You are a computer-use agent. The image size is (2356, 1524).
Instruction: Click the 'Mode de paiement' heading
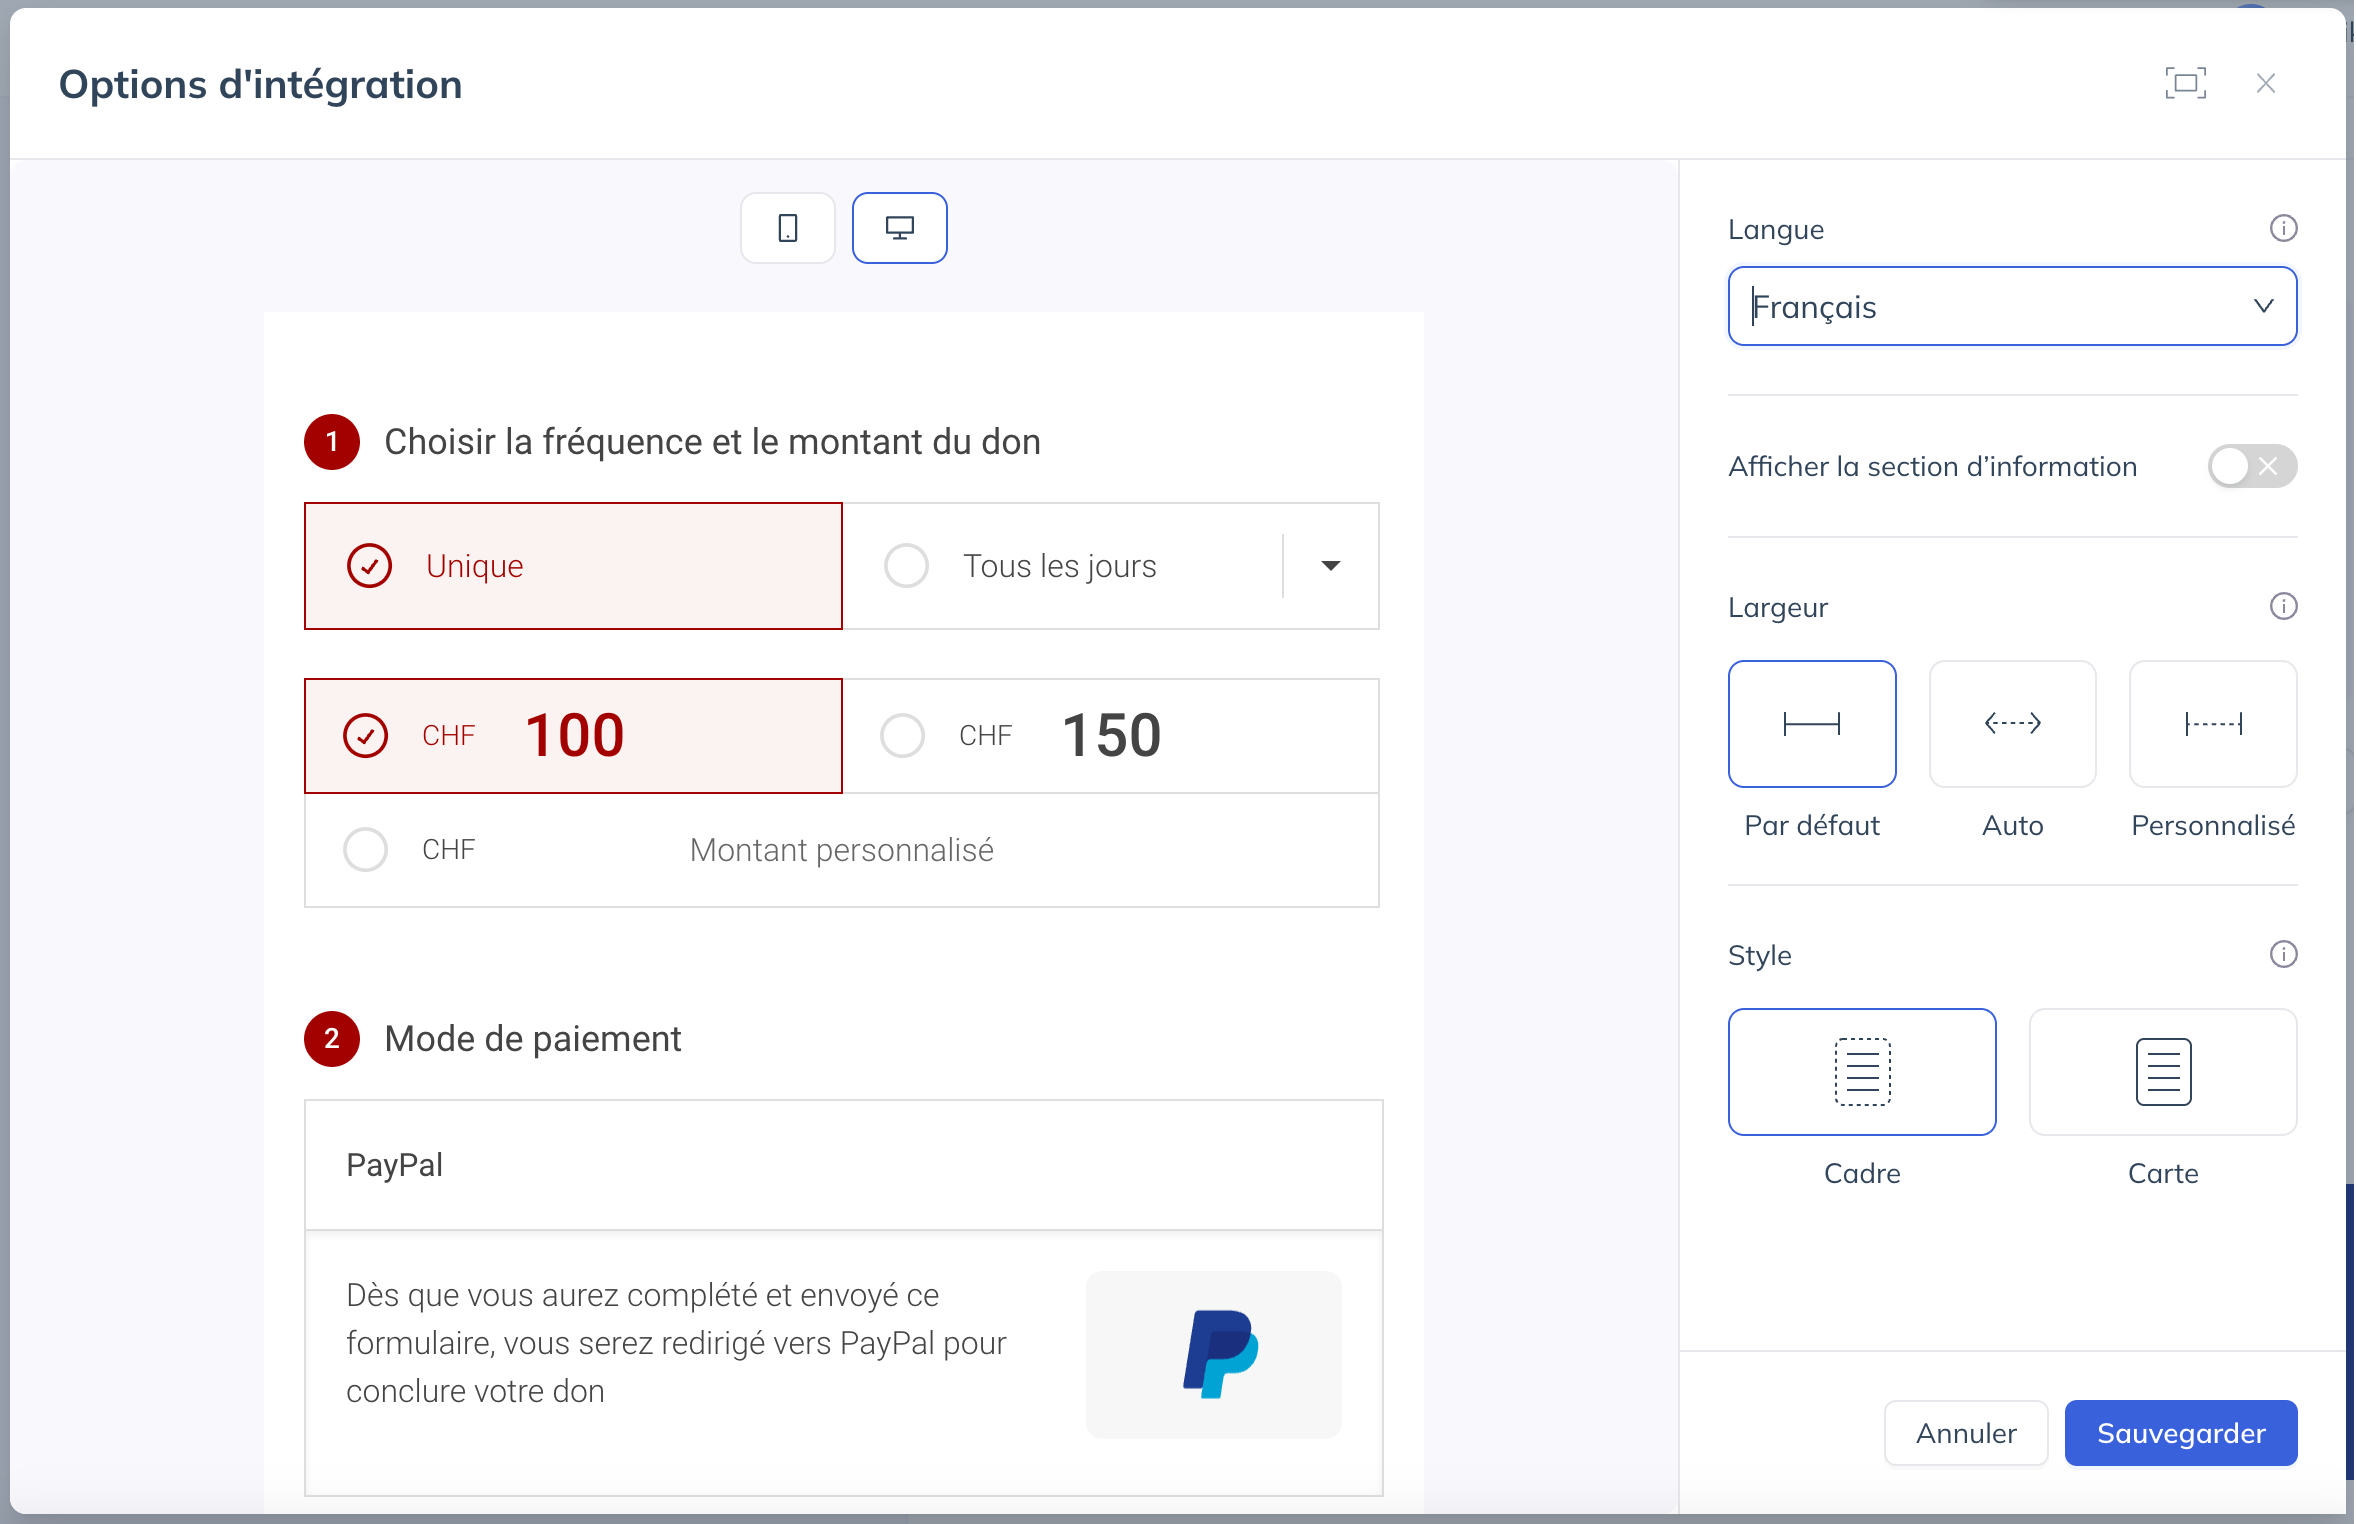533,1039
